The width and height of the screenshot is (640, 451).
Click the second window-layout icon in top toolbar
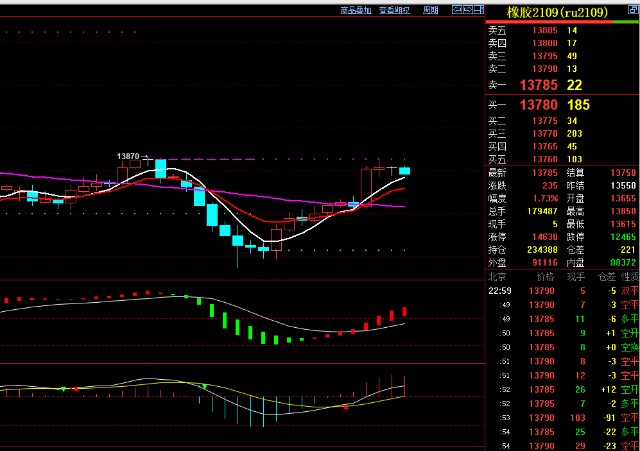pyautogui.click(x=469, y=10)
